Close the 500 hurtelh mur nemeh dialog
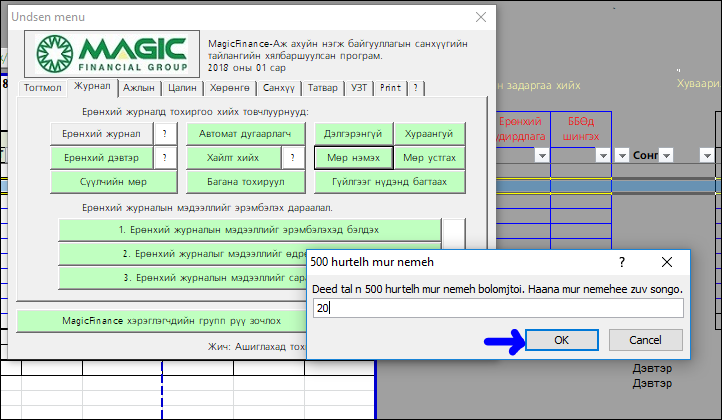 pos(667,262)
